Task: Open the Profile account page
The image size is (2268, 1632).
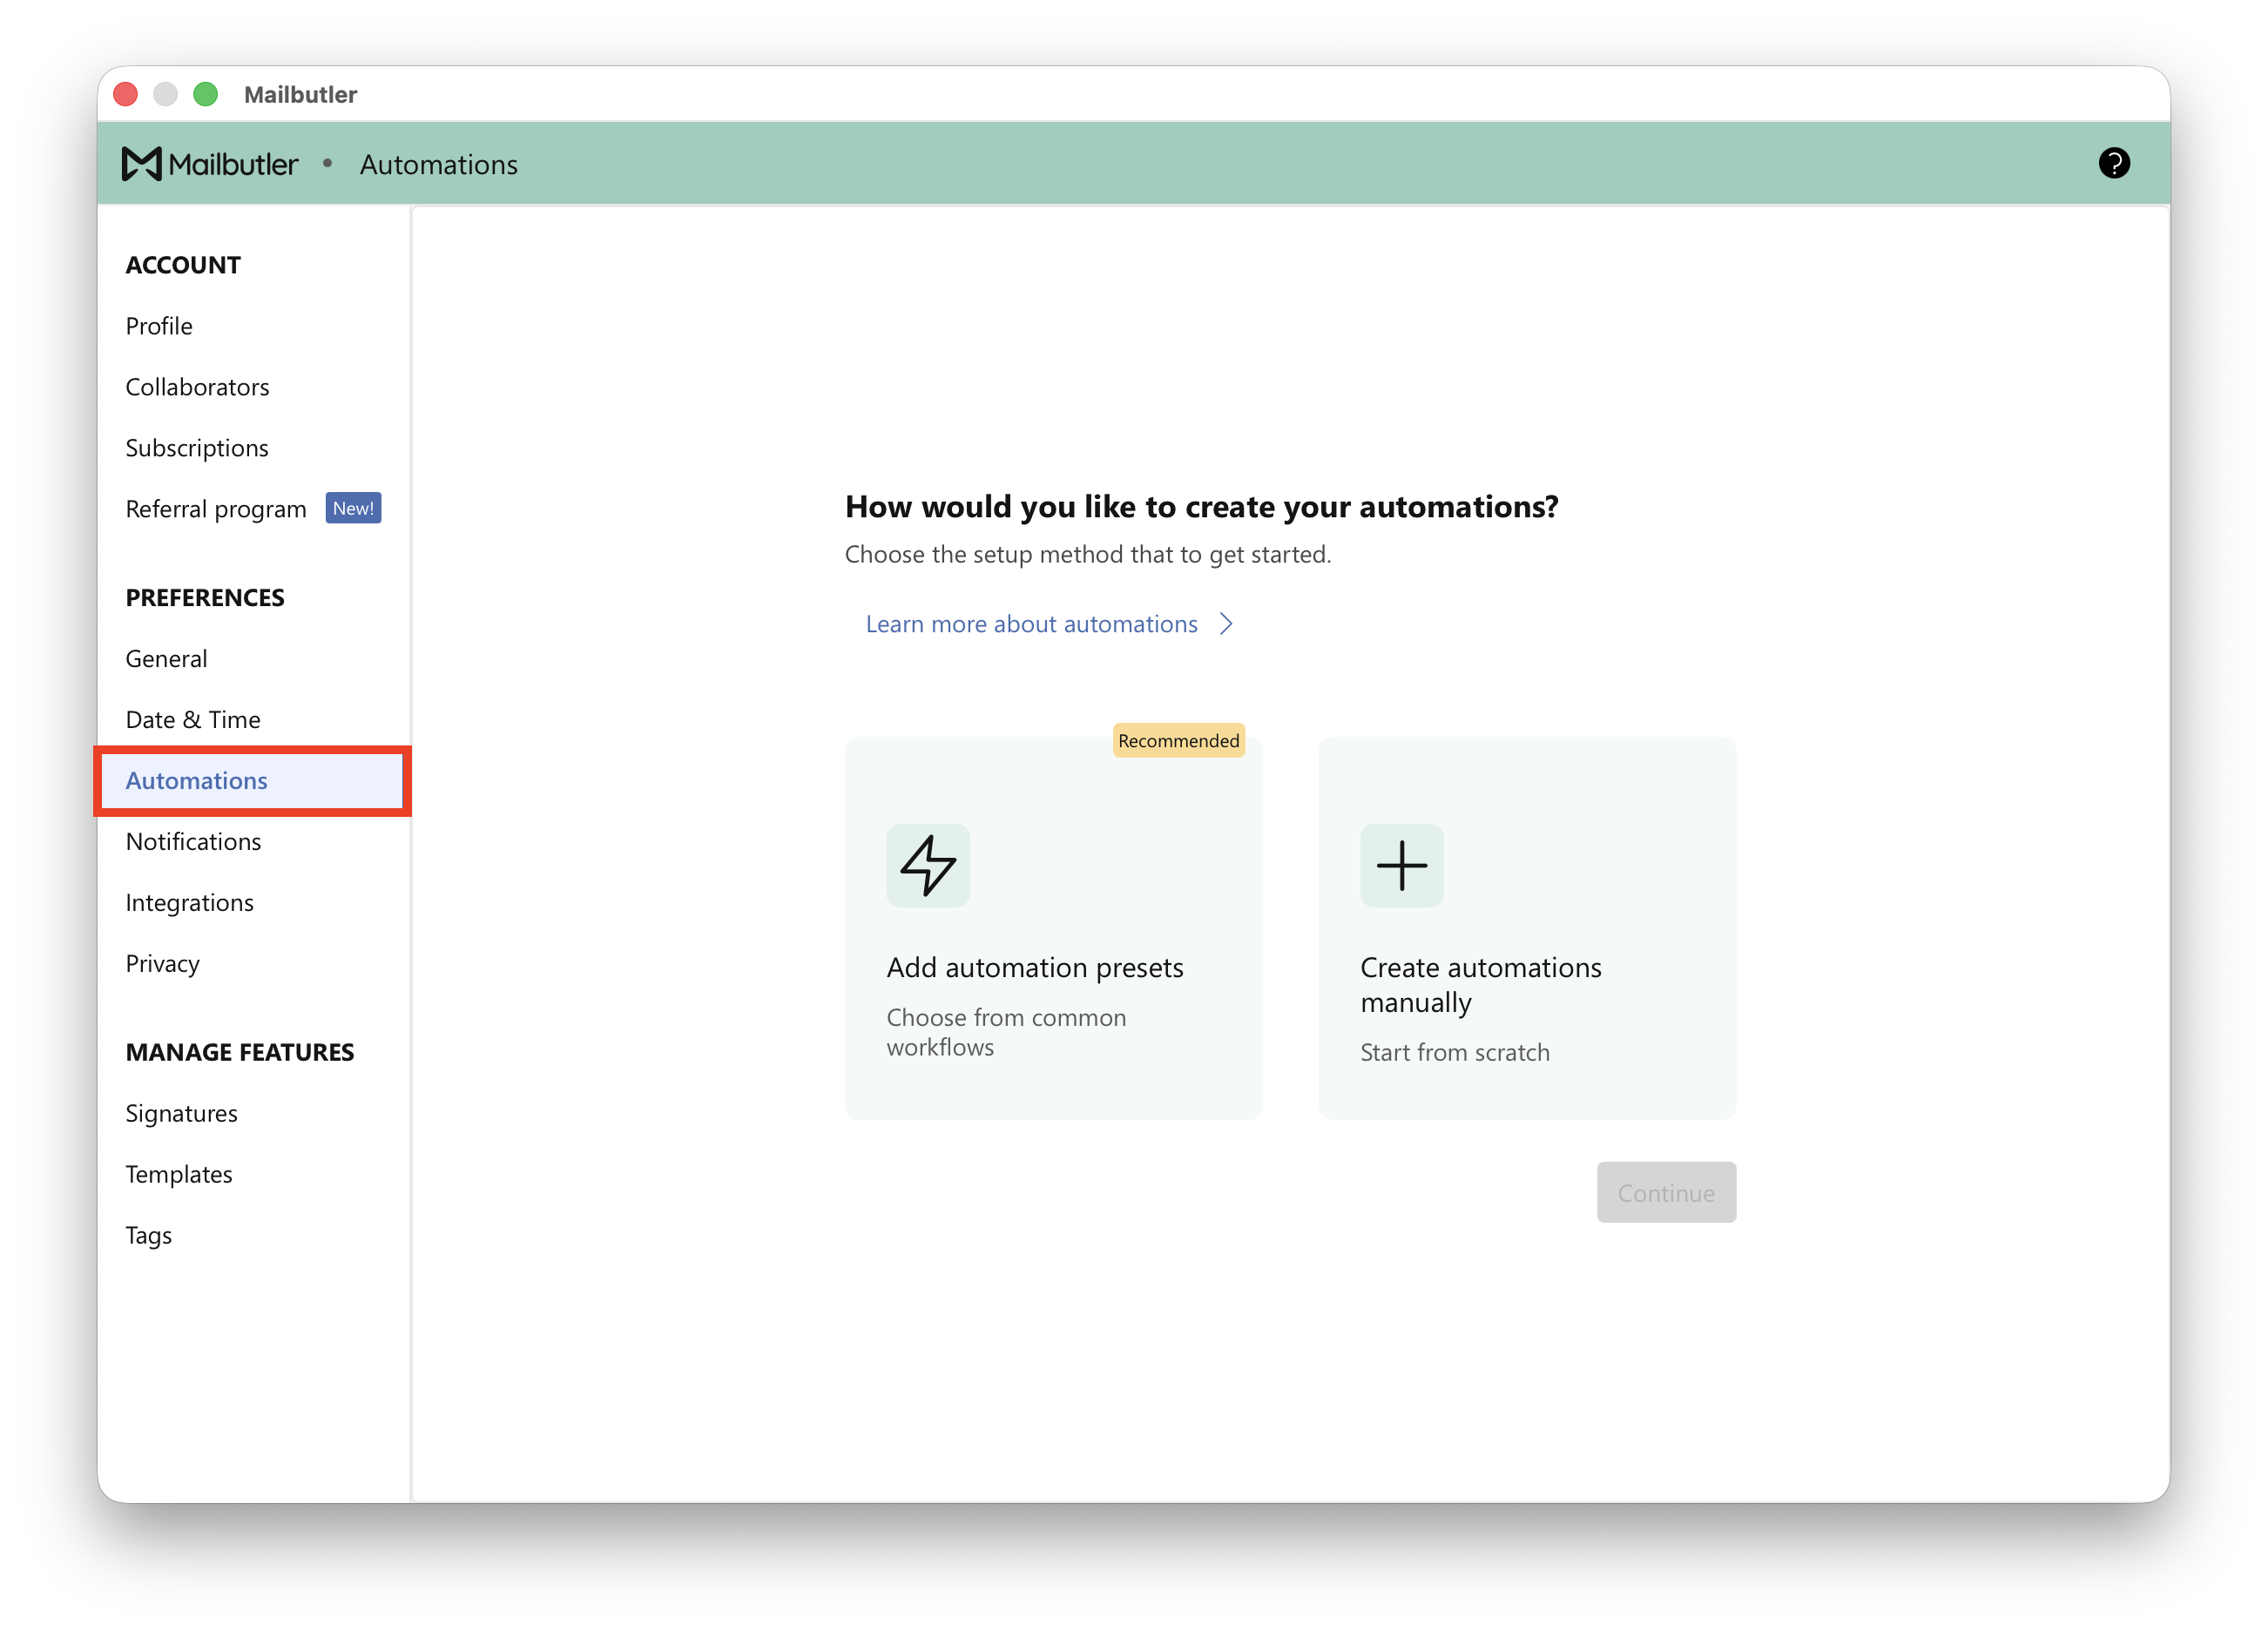Action: tap(159, 326)
